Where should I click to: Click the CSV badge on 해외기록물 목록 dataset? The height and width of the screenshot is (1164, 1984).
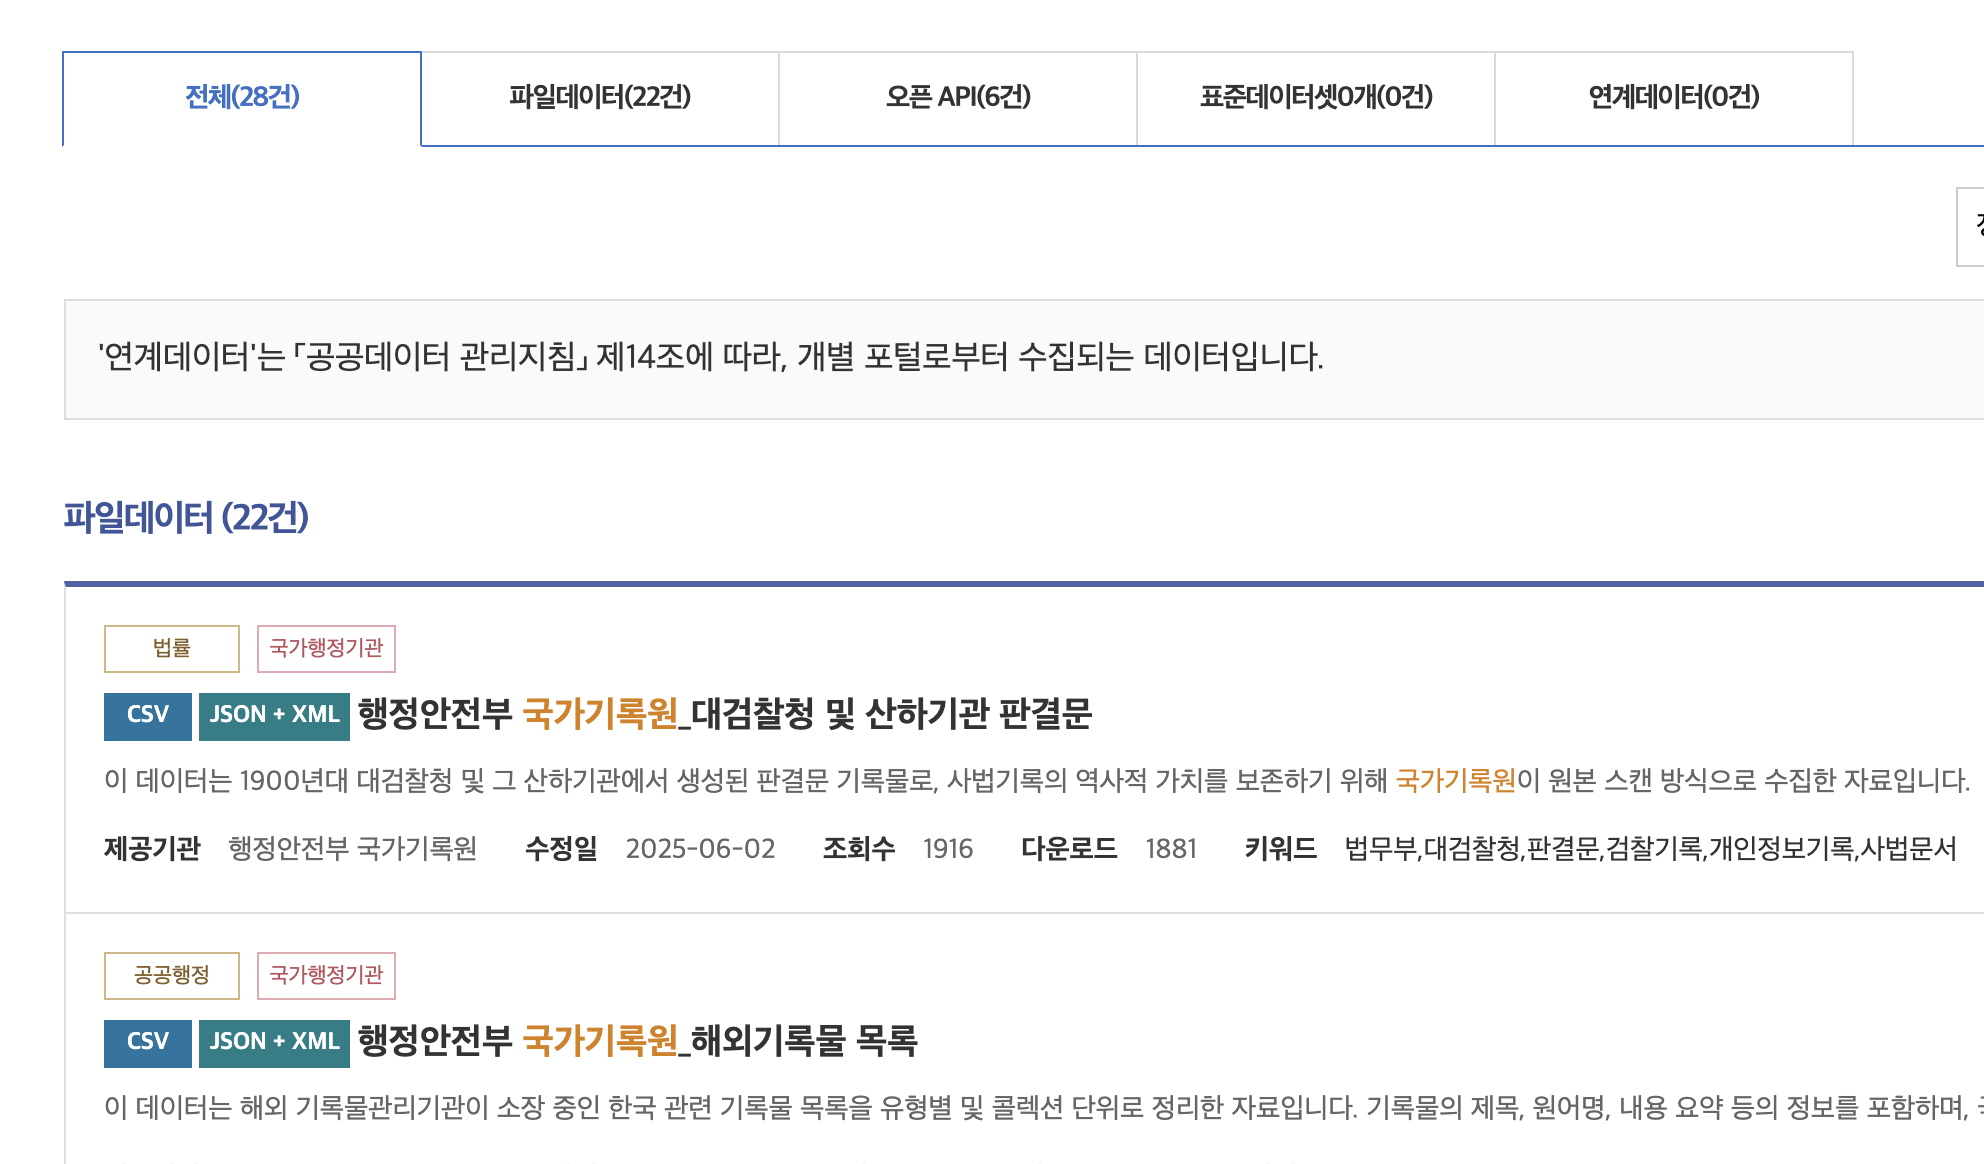click(146, 1042)
